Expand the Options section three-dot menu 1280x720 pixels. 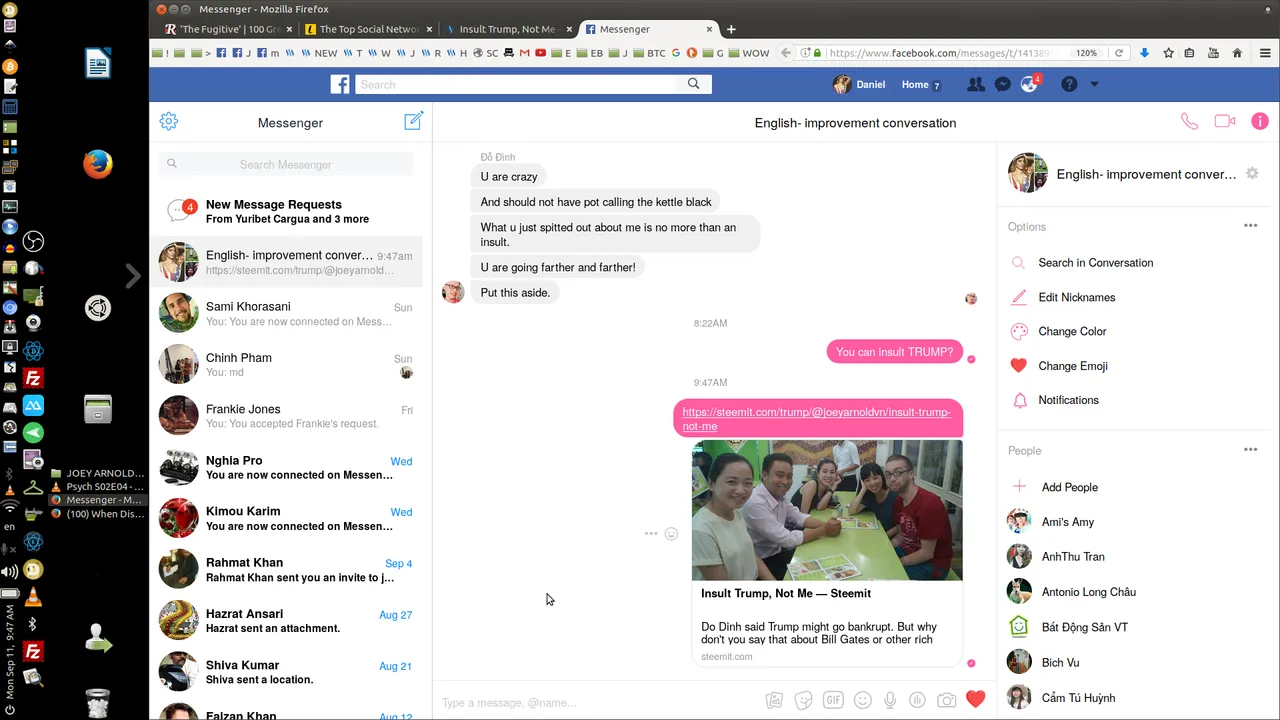coord(1250,226)
